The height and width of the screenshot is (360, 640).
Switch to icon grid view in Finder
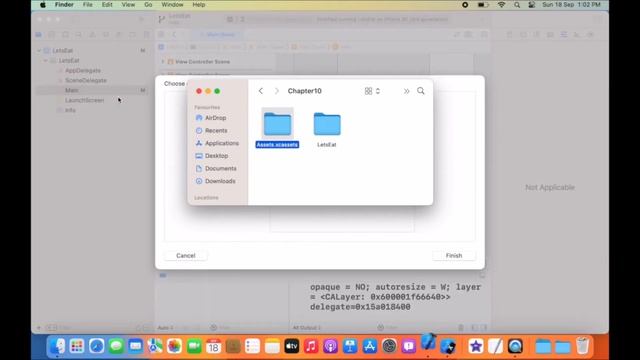(x=369, y=91)
